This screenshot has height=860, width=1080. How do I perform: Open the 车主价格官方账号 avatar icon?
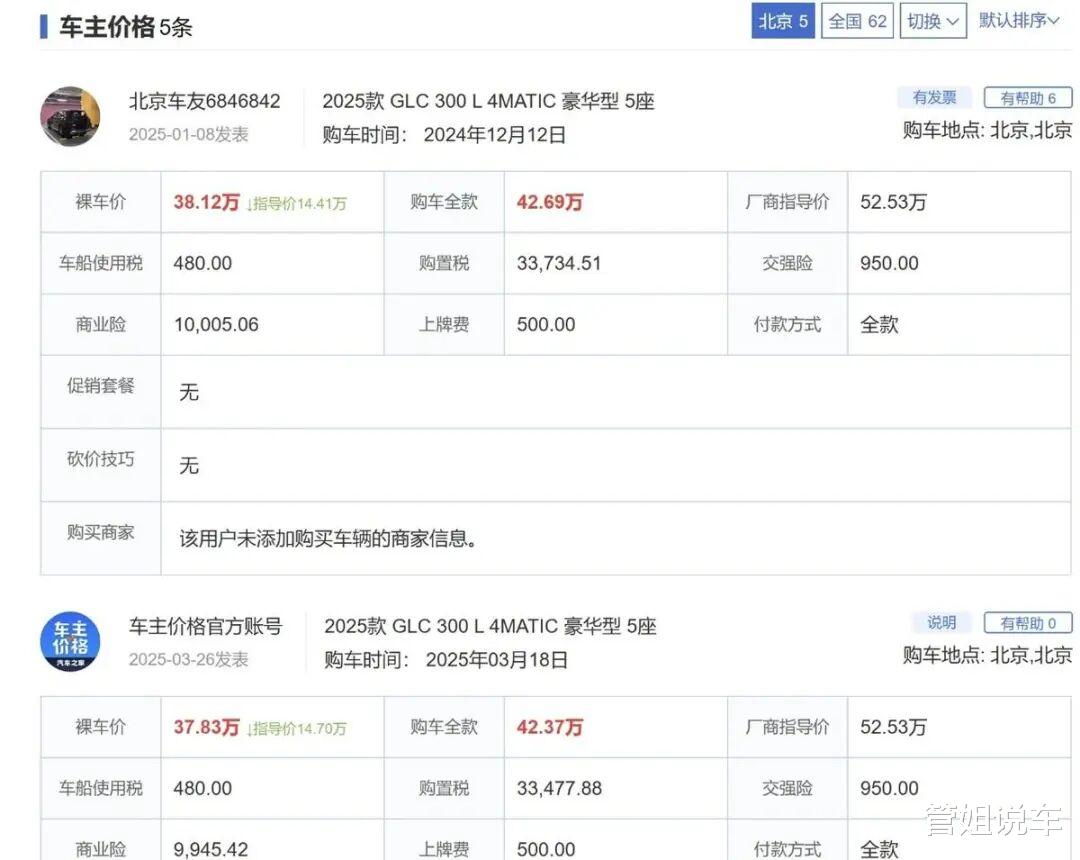tap(70, 642)
